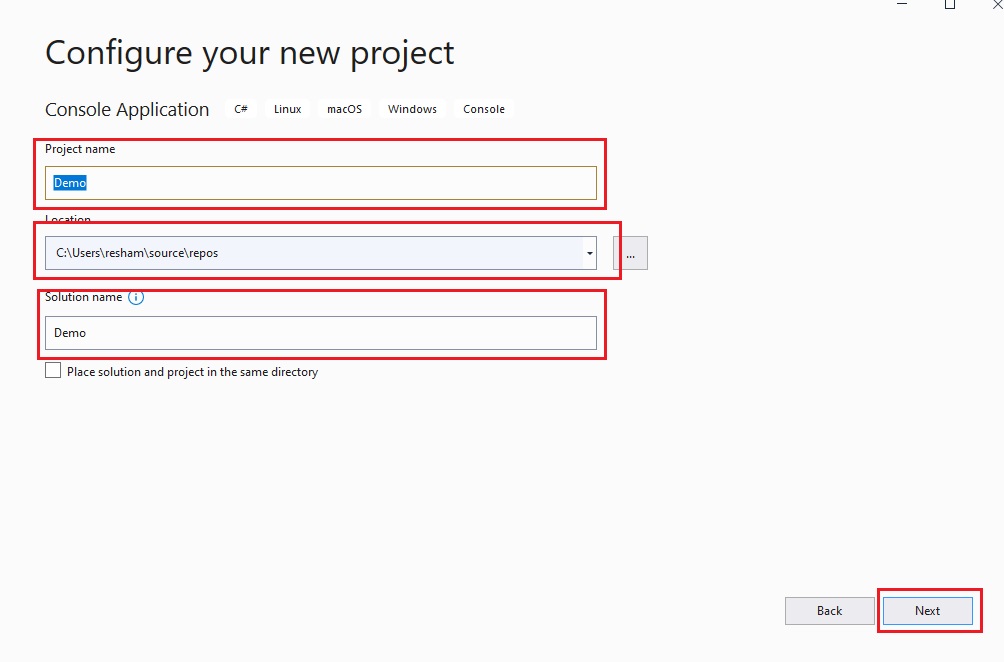Screen dimensions: 1004x662
Task: Maximize the dialog window
Action: point(950,4)
